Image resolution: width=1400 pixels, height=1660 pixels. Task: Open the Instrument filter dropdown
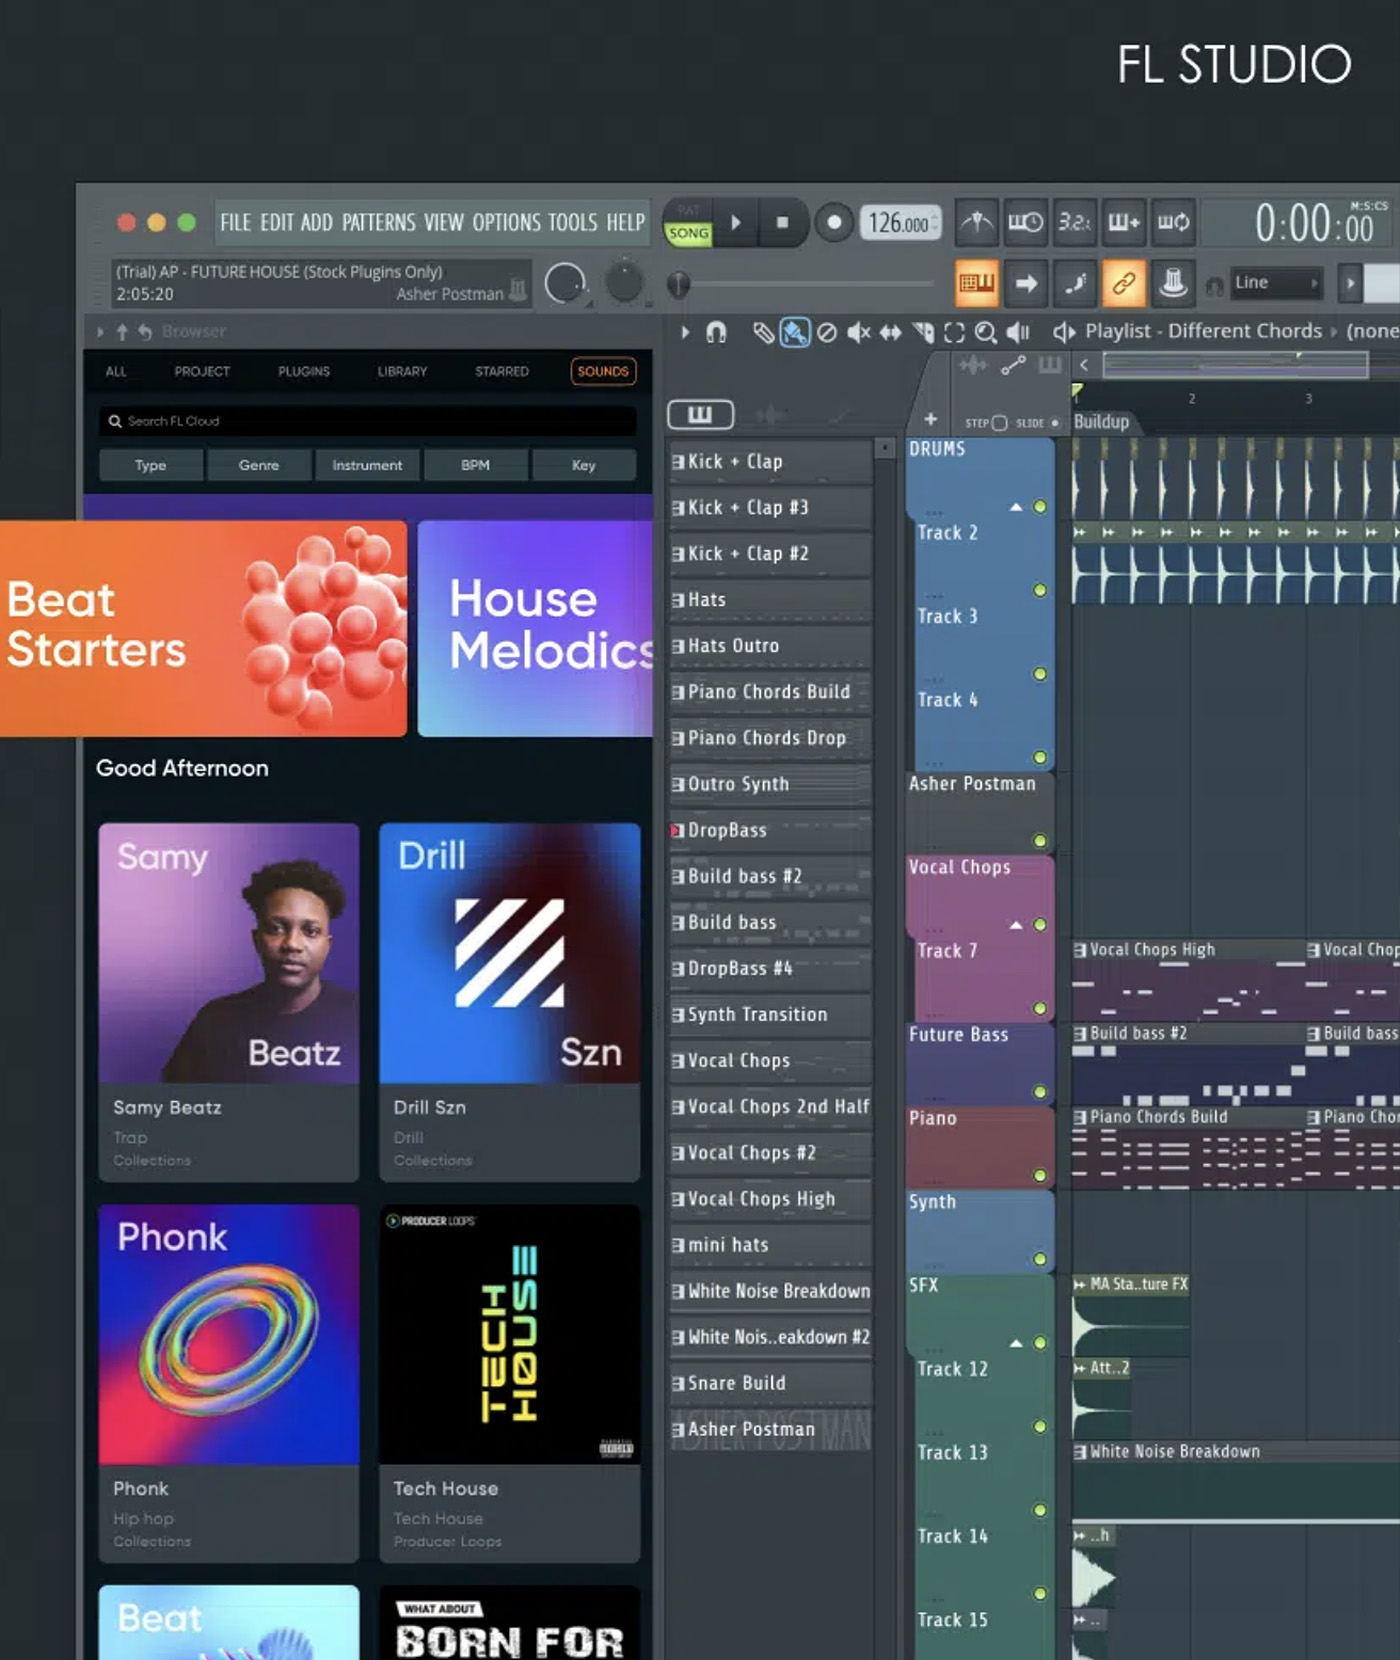coord(367,465)
